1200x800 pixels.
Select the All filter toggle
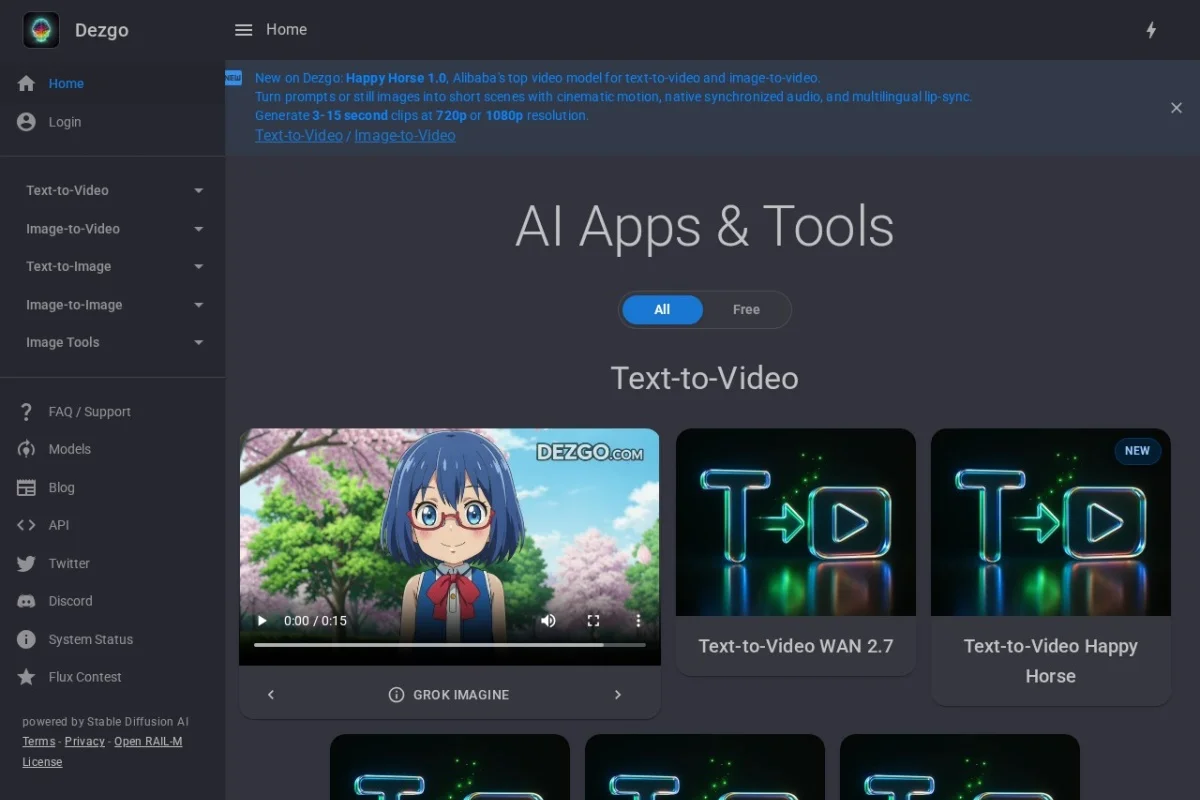[x=662, y=310]
